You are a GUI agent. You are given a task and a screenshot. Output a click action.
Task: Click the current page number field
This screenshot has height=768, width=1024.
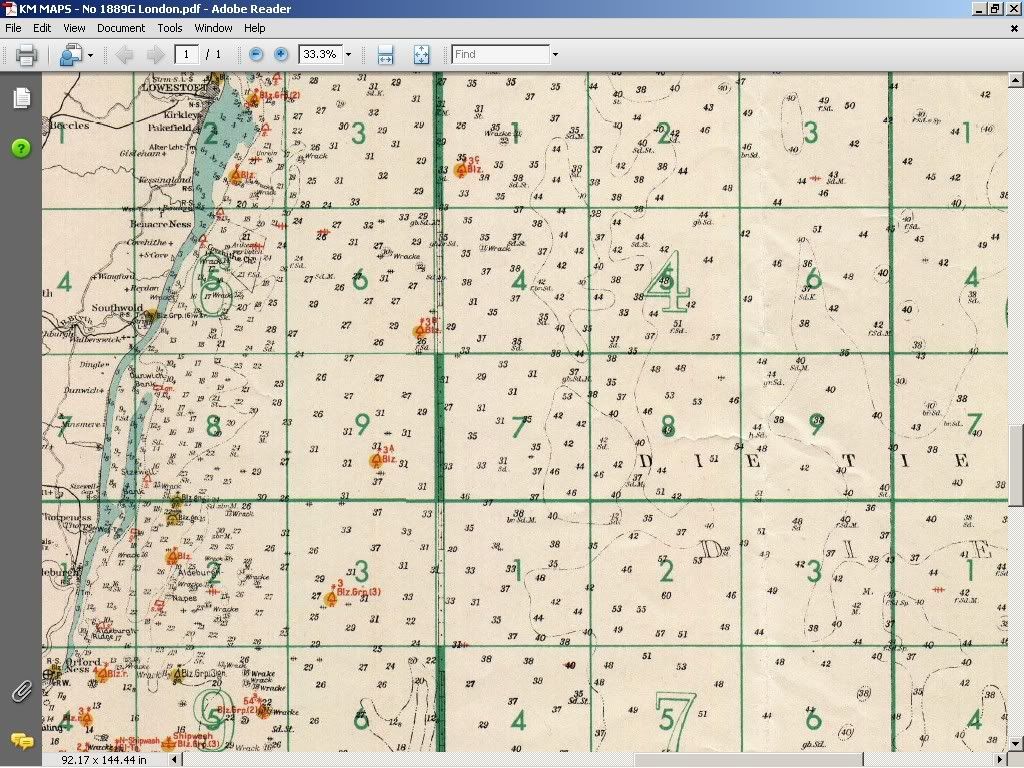[187, 54]
